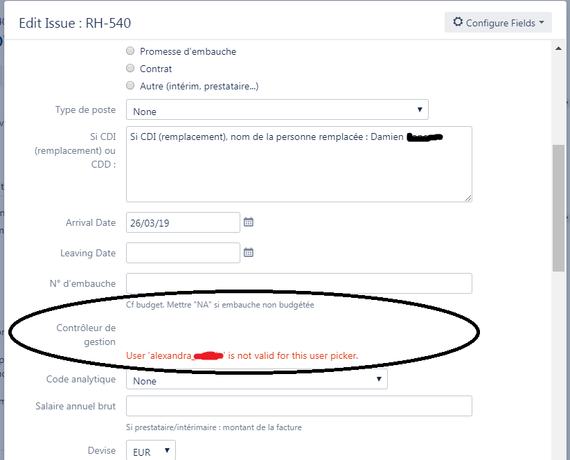Click the Arrival Date input field
This screenshot has height=460, width=570.
tap(183, 223)
